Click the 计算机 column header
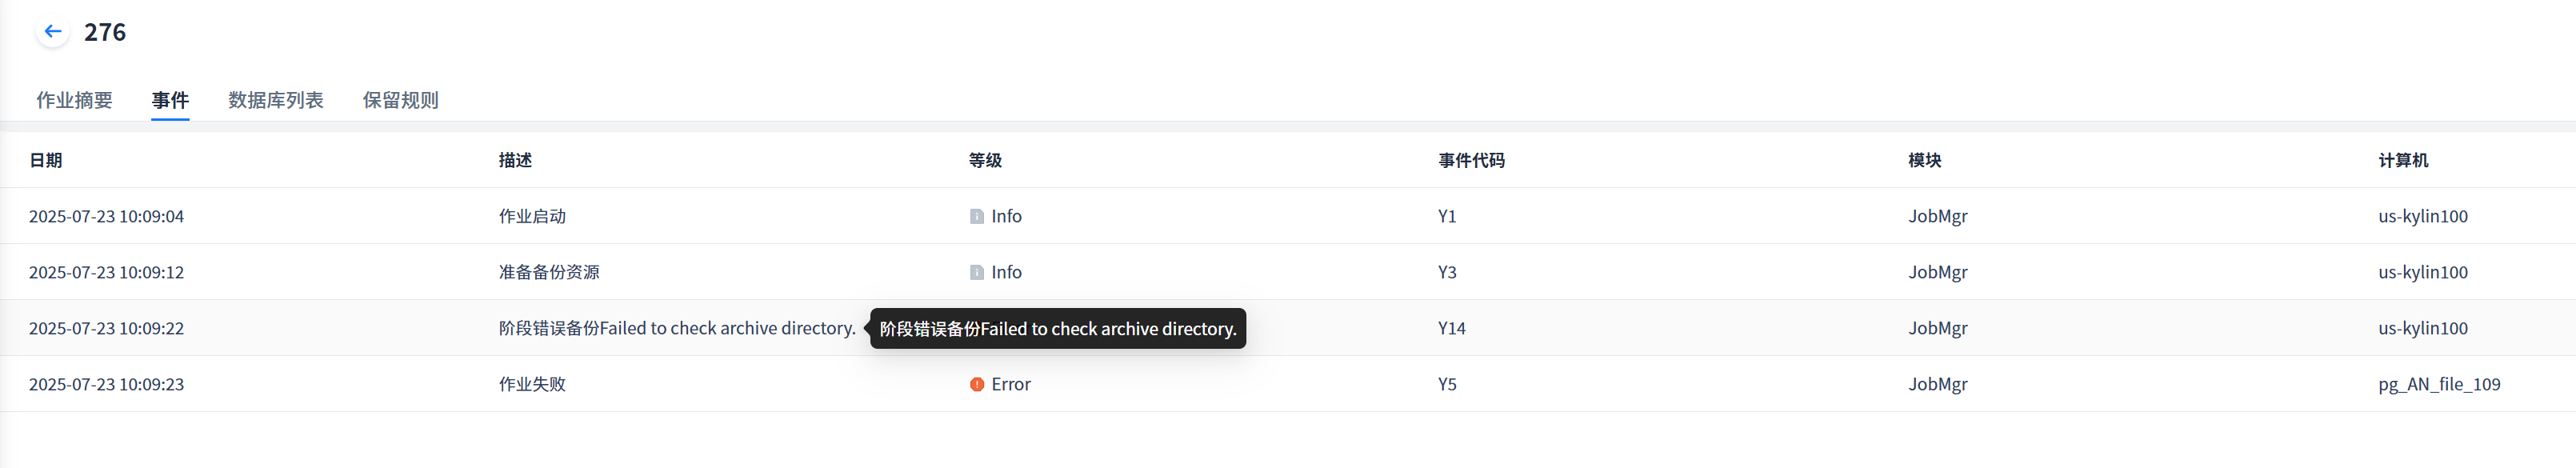 pos(2403,160)
